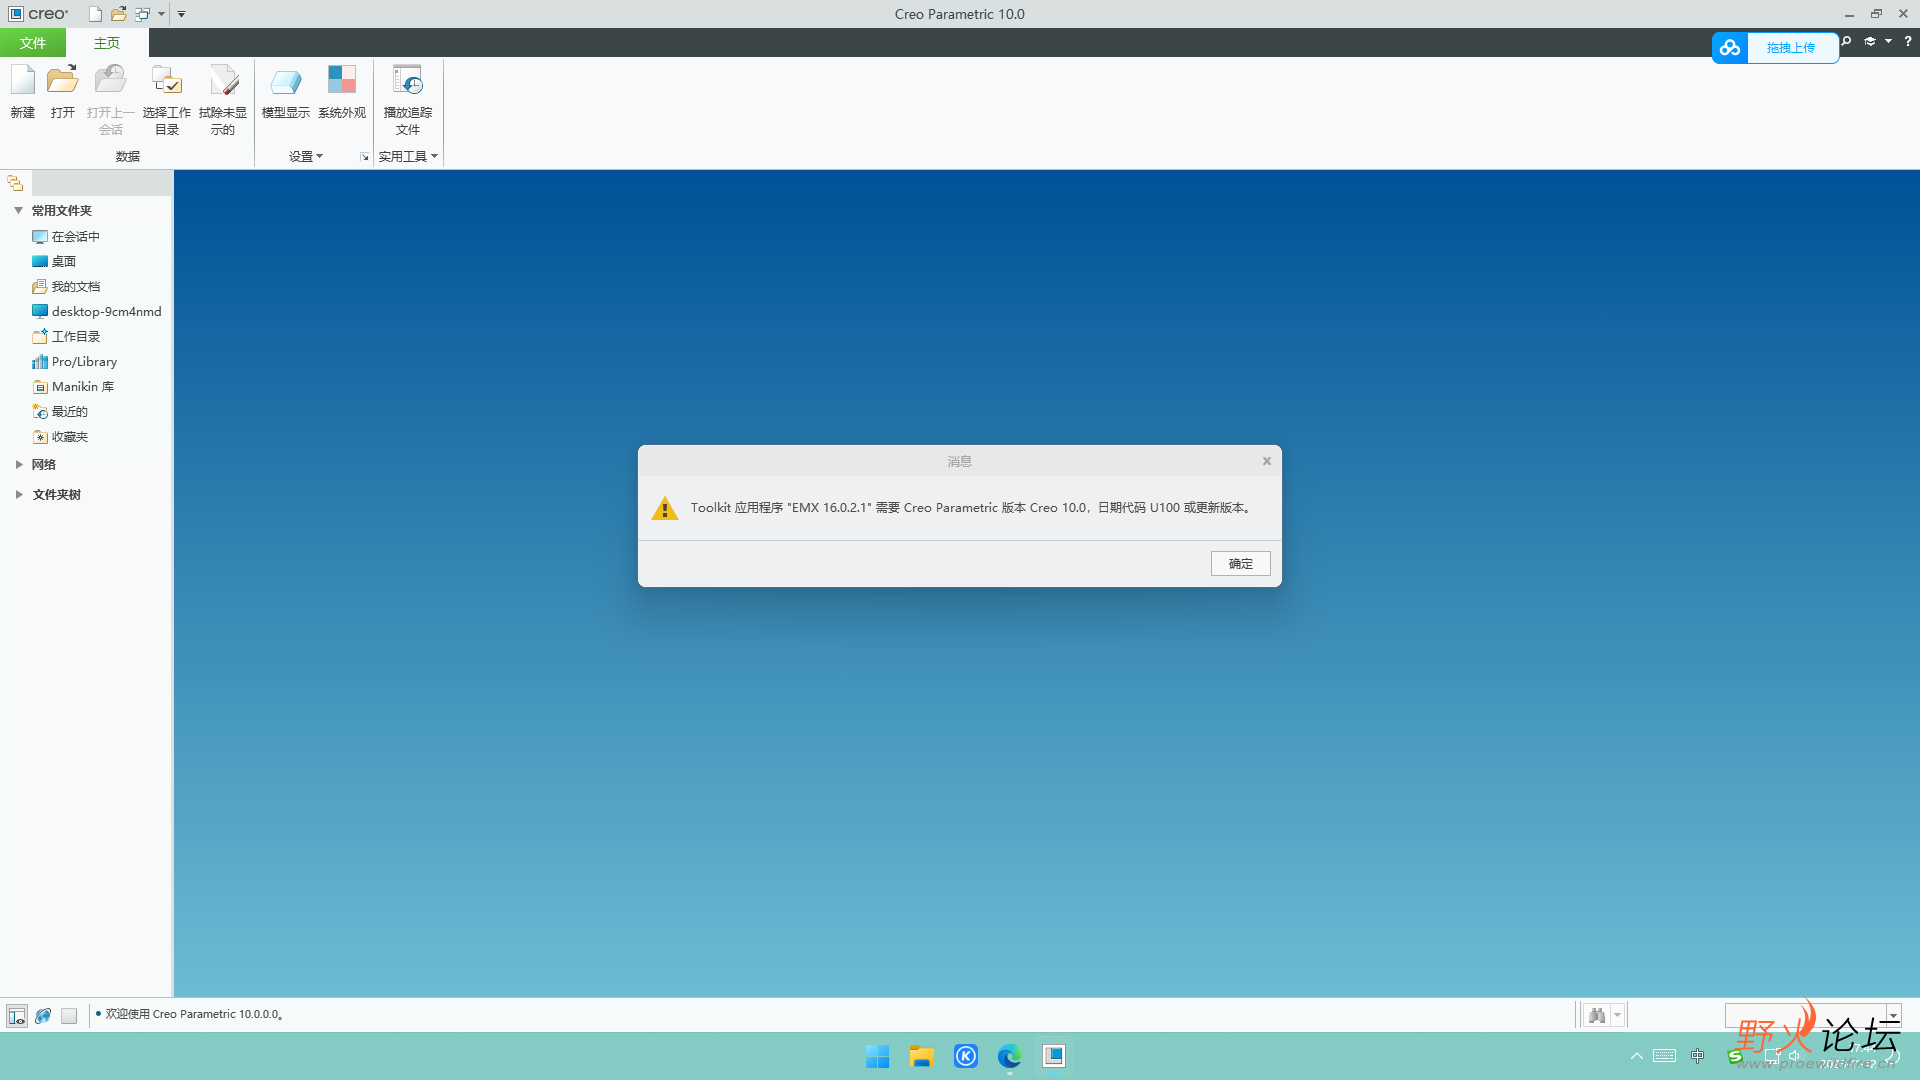Click 确定 in the message dialog

pyautogui.click(x=1240, y=564)
